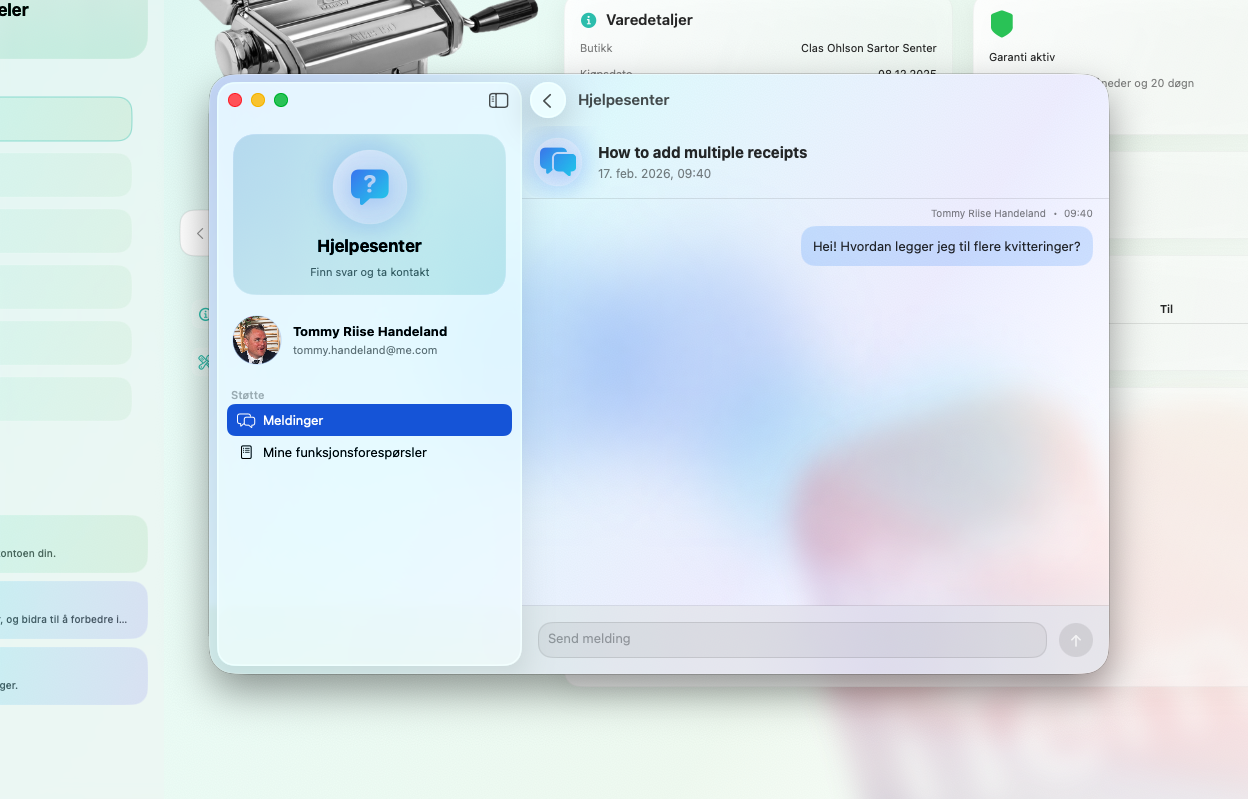Click Tommy Riise Handeland's profile picture
This screenshot has width=1248, height=799.
click(x=257, y=340)
